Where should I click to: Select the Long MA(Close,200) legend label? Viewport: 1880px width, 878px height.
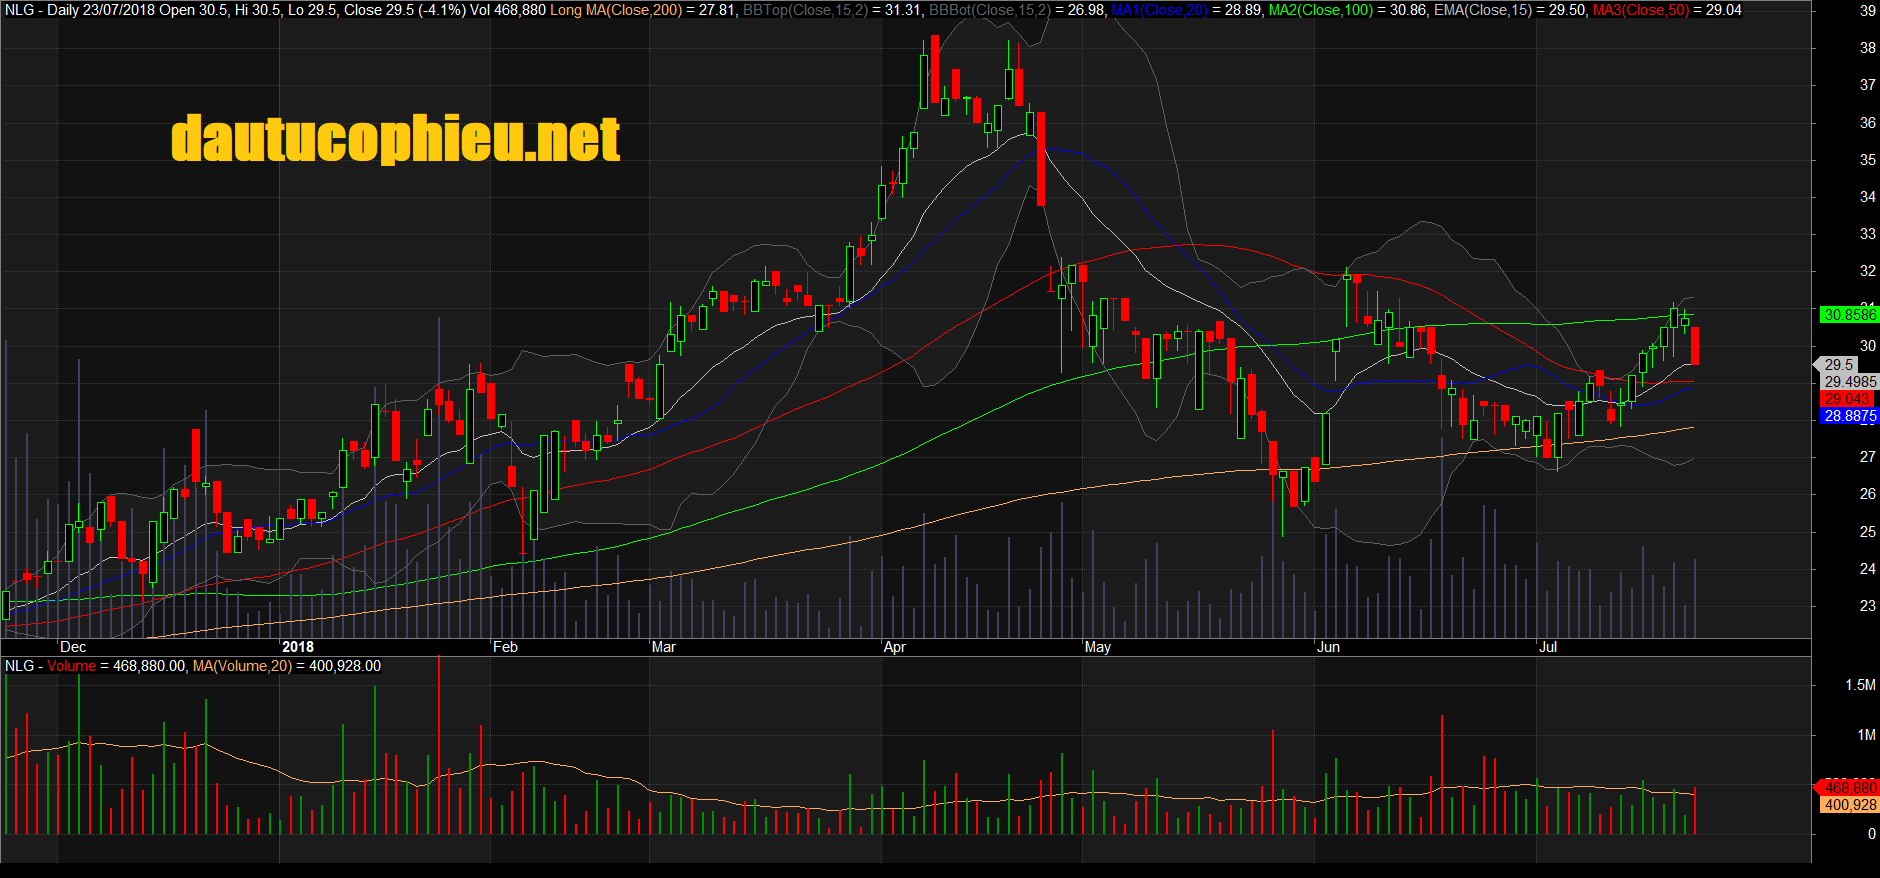tap(615, 10)
